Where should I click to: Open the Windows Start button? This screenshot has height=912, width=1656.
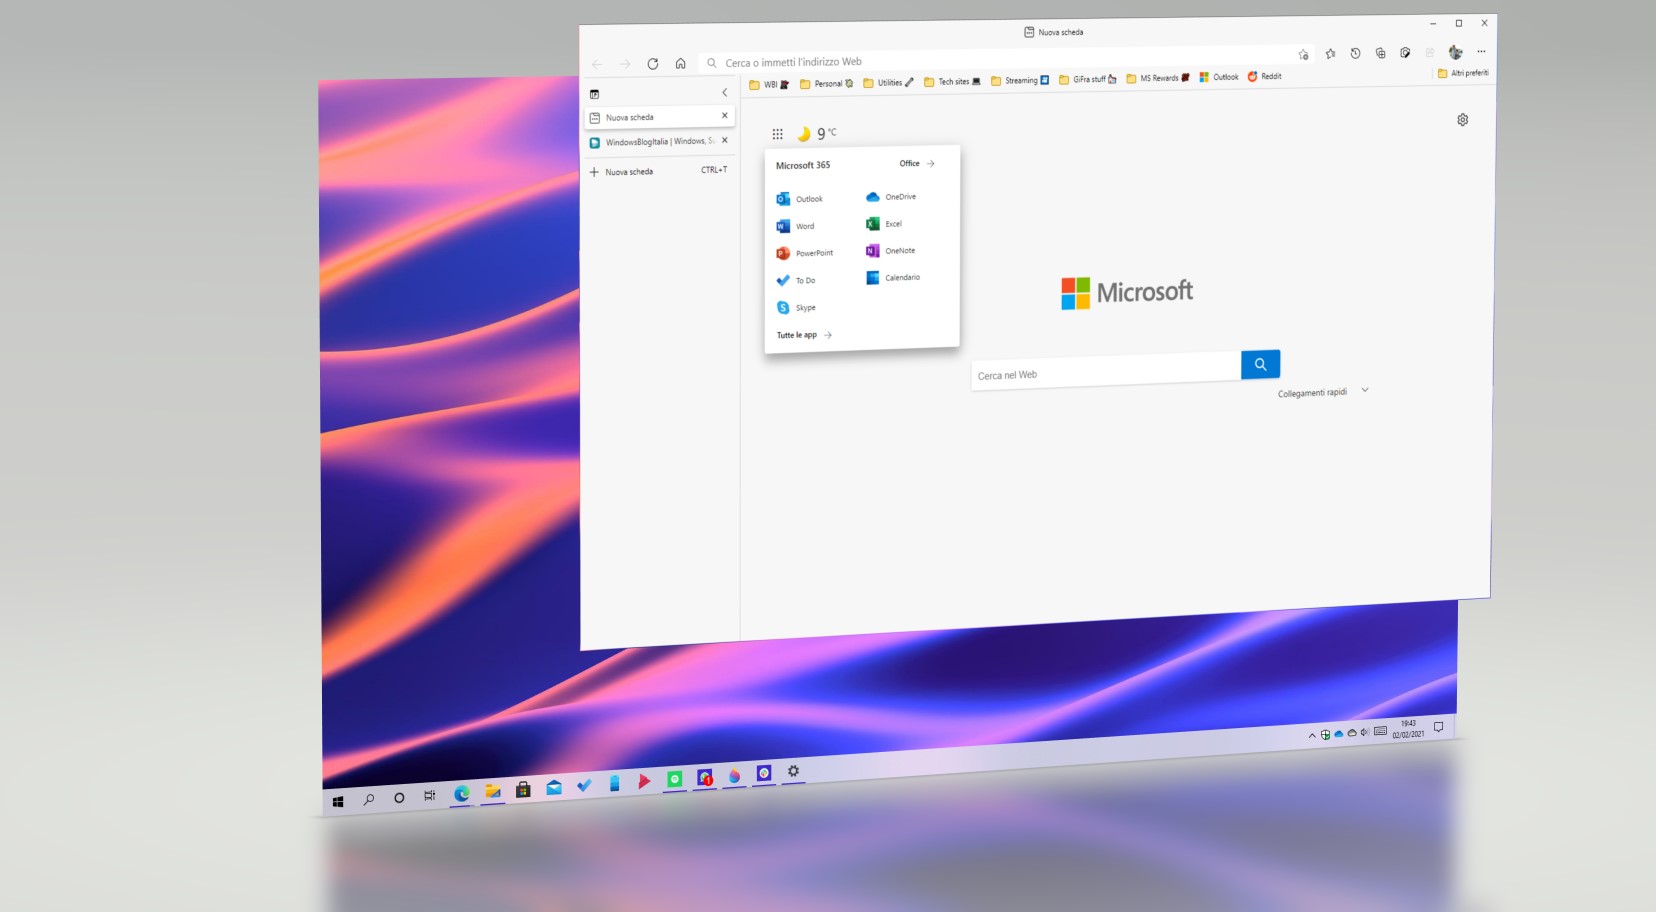[x=338, y=802]
